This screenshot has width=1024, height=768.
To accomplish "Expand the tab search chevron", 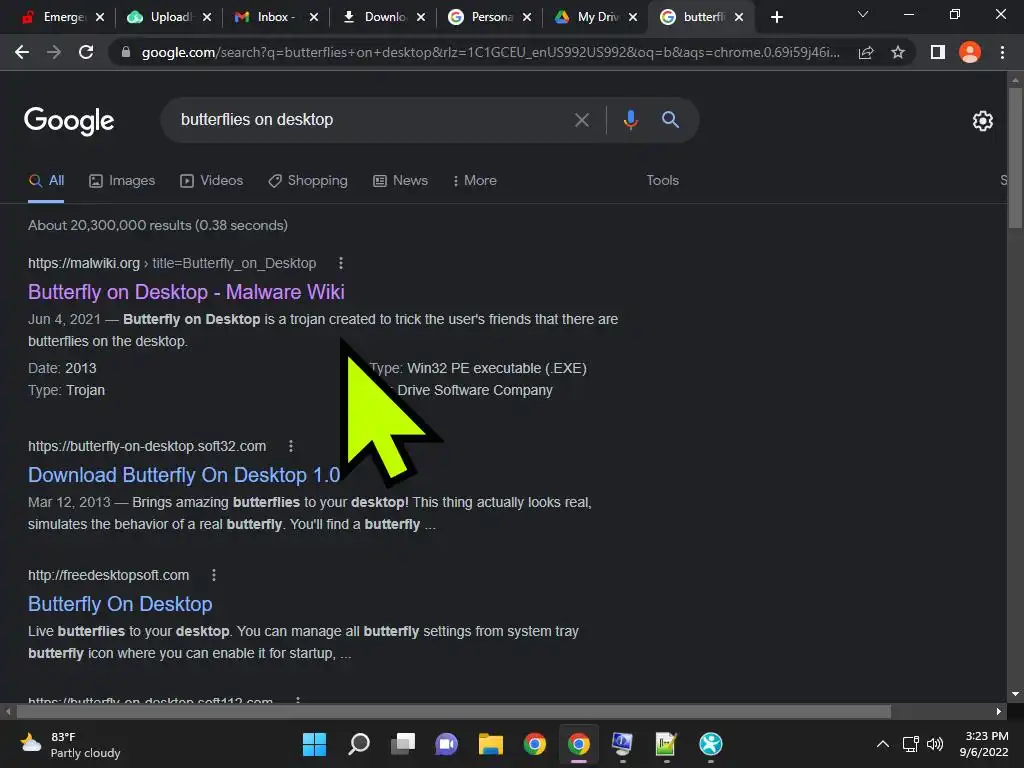I will pyautogui.click(x=863, y=14).
